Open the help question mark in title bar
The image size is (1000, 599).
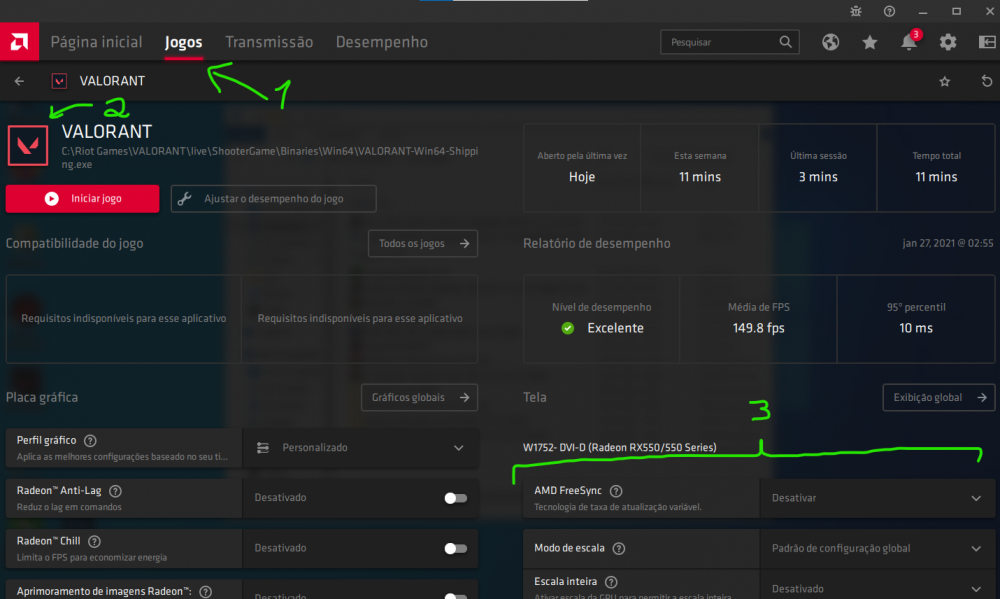tap(890, 11)
